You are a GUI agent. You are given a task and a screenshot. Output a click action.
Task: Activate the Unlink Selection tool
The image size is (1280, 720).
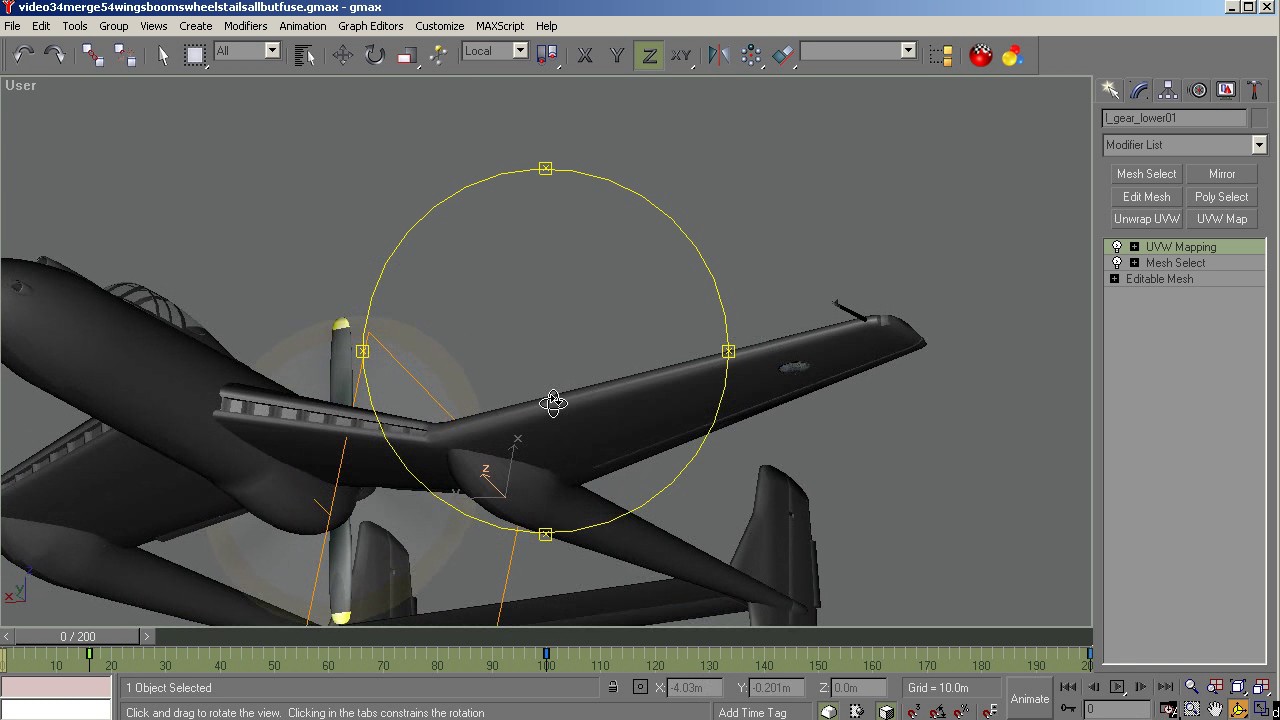125,55
